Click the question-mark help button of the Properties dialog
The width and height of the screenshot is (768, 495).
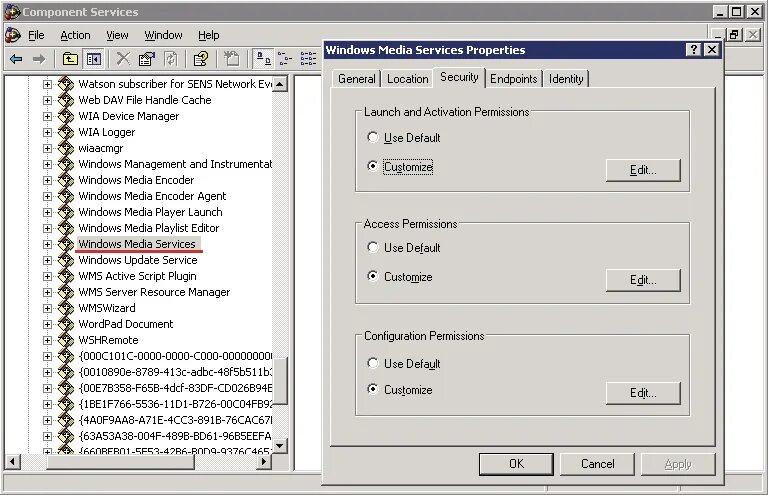(x=694, y=49)
